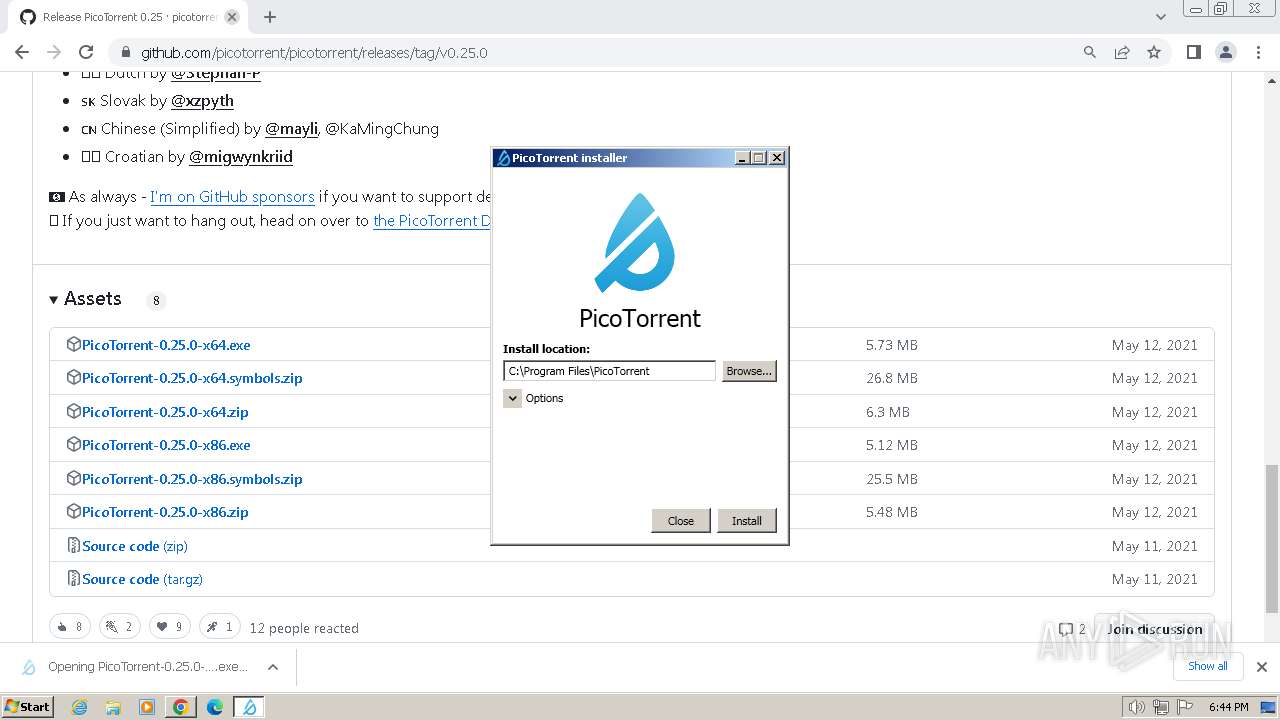The height and width of the screenshot is (720, 1280).
Task: Click the browser Back arrow
Action: click(22, 52)
